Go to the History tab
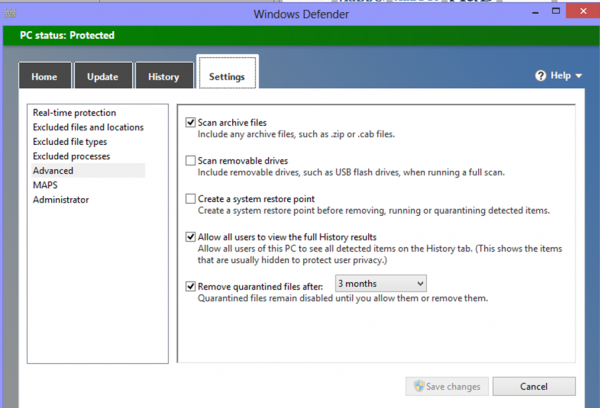Screen dimensions: 600x408 point(164,76)
